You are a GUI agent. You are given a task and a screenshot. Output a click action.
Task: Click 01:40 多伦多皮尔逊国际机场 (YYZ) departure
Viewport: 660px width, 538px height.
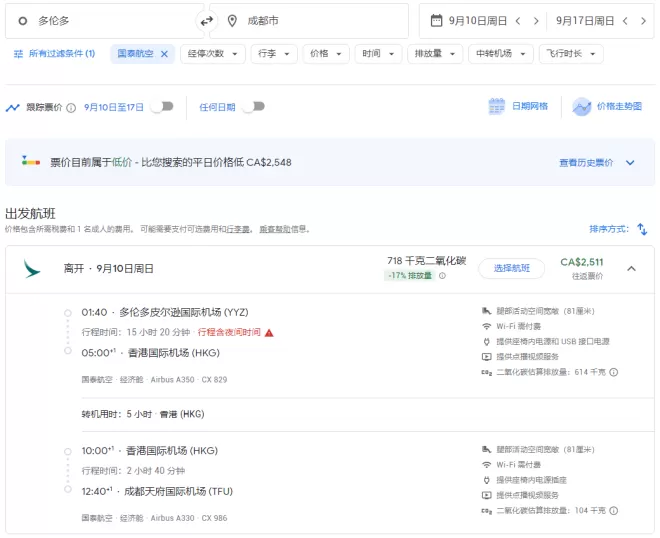(x=165, y=312)
